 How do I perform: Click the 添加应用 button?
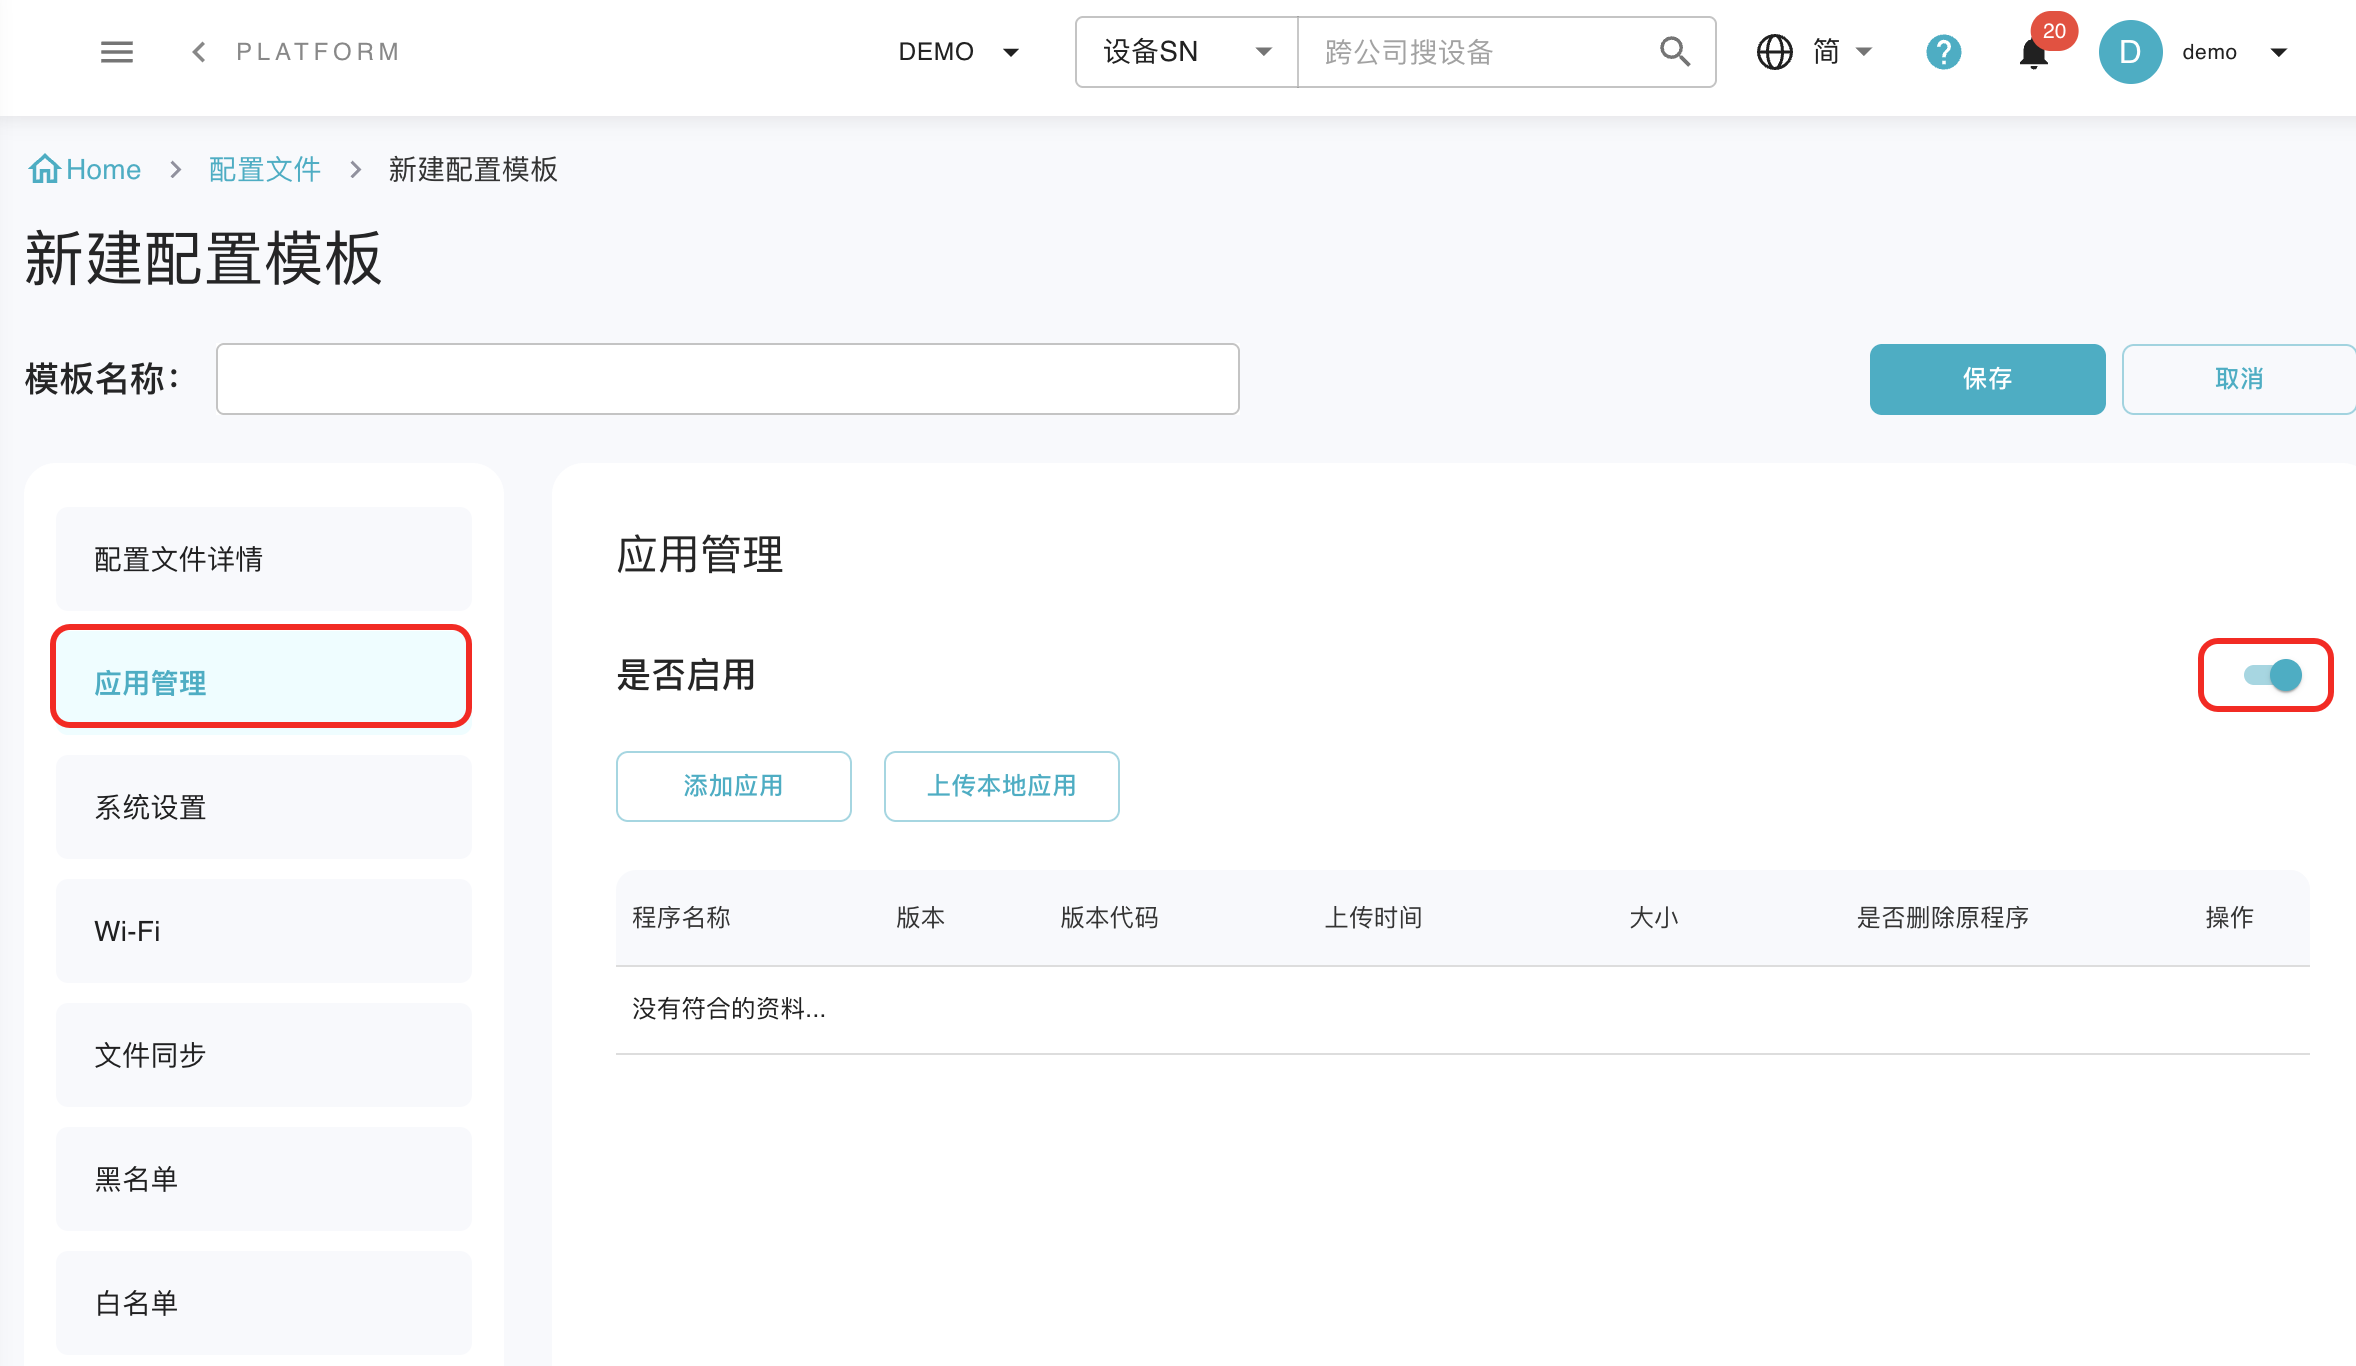point(733,786)
